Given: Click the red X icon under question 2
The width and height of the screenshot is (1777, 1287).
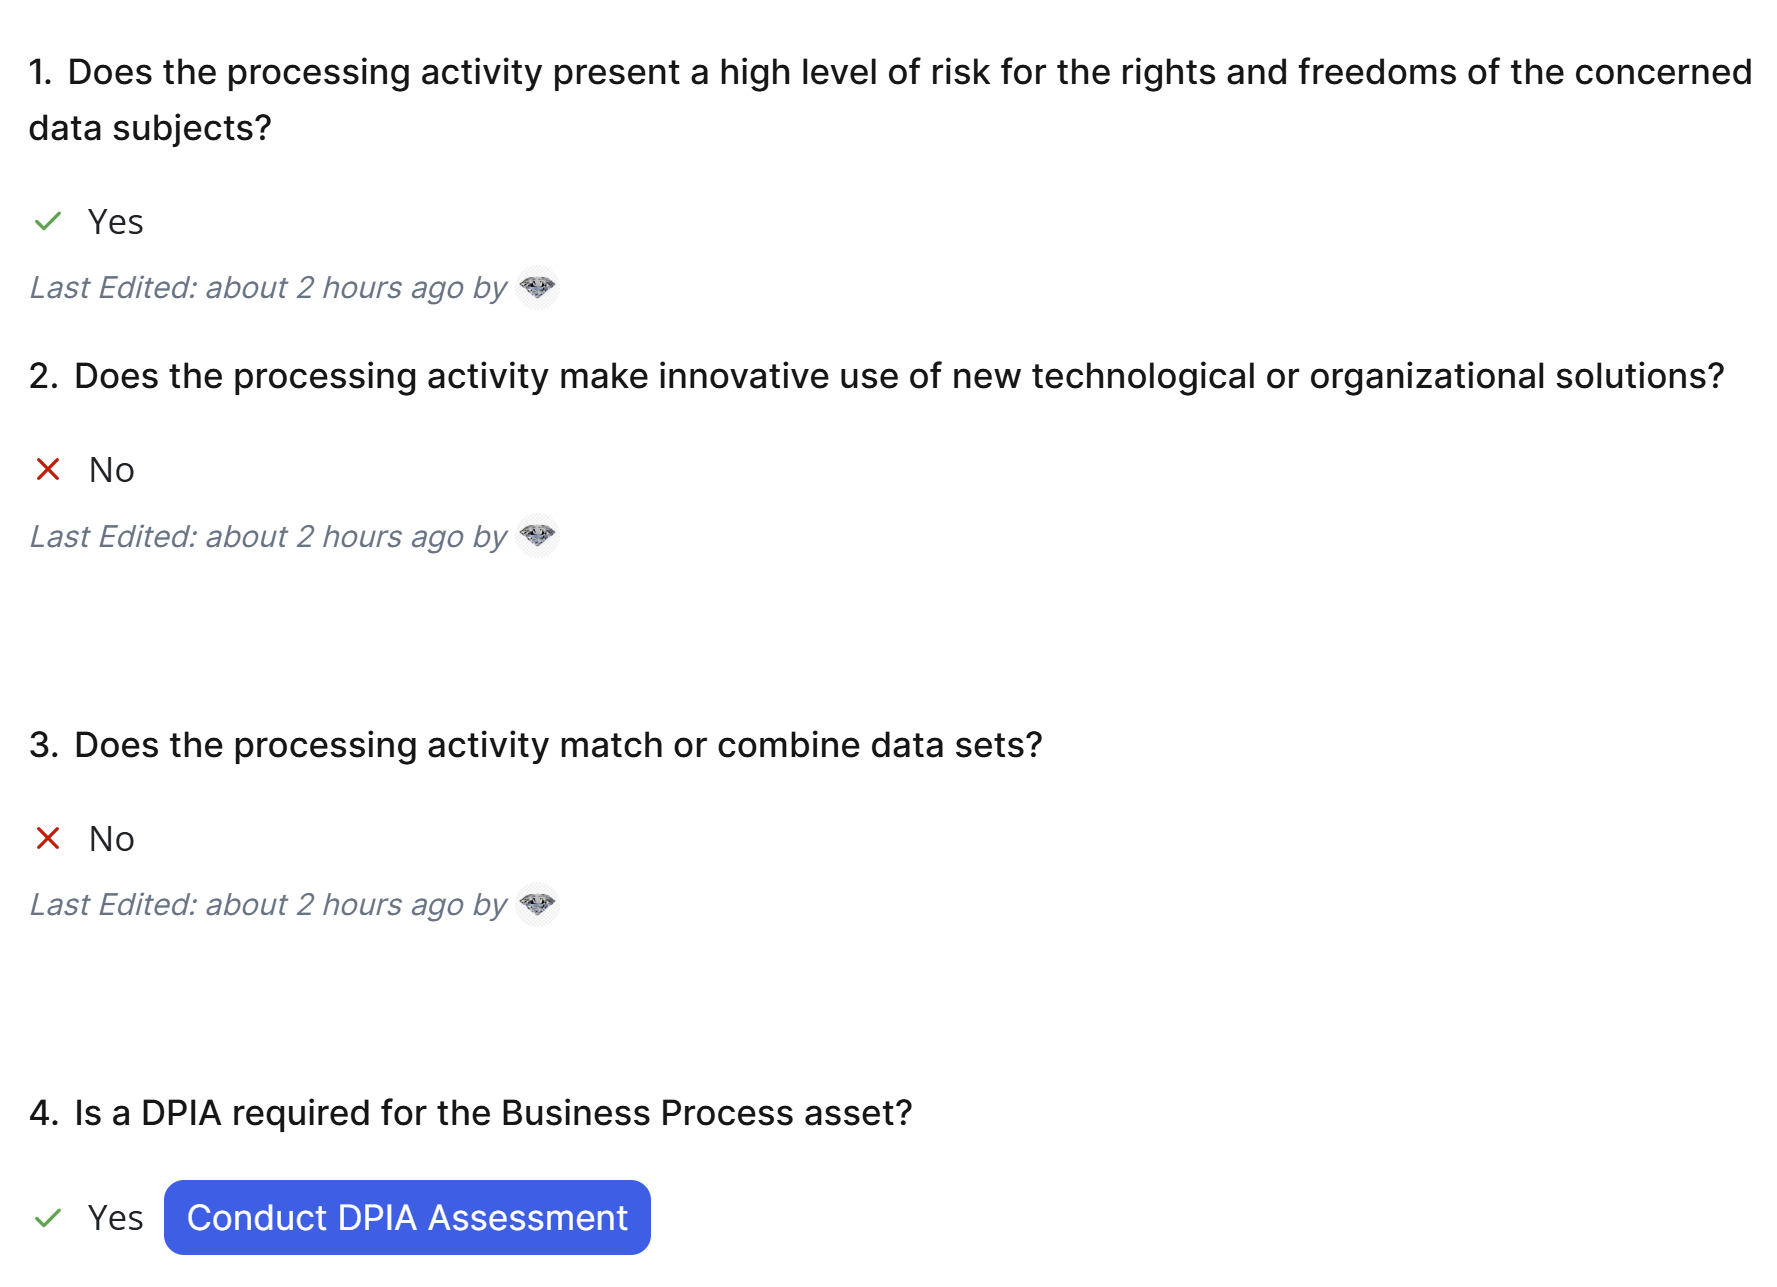Looking at the screenshot, I should (x=48, y=469).
